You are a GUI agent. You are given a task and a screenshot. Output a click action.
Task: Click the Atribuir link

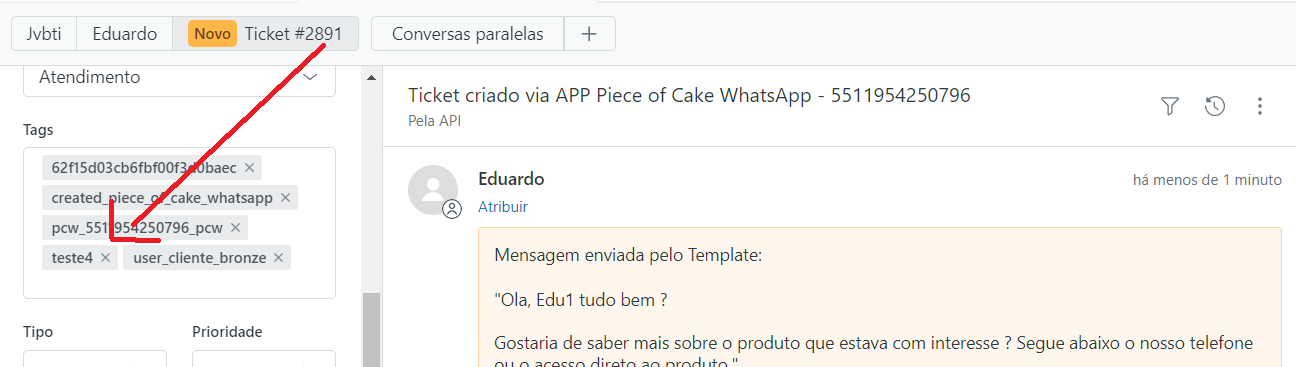pyautogui.click(x=502, y=207)
